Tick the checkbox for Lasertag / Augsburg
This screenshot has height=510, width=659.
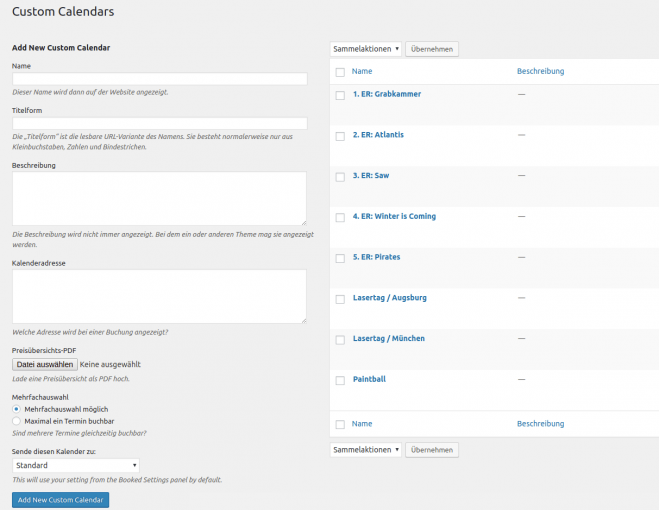coord(340,299)
